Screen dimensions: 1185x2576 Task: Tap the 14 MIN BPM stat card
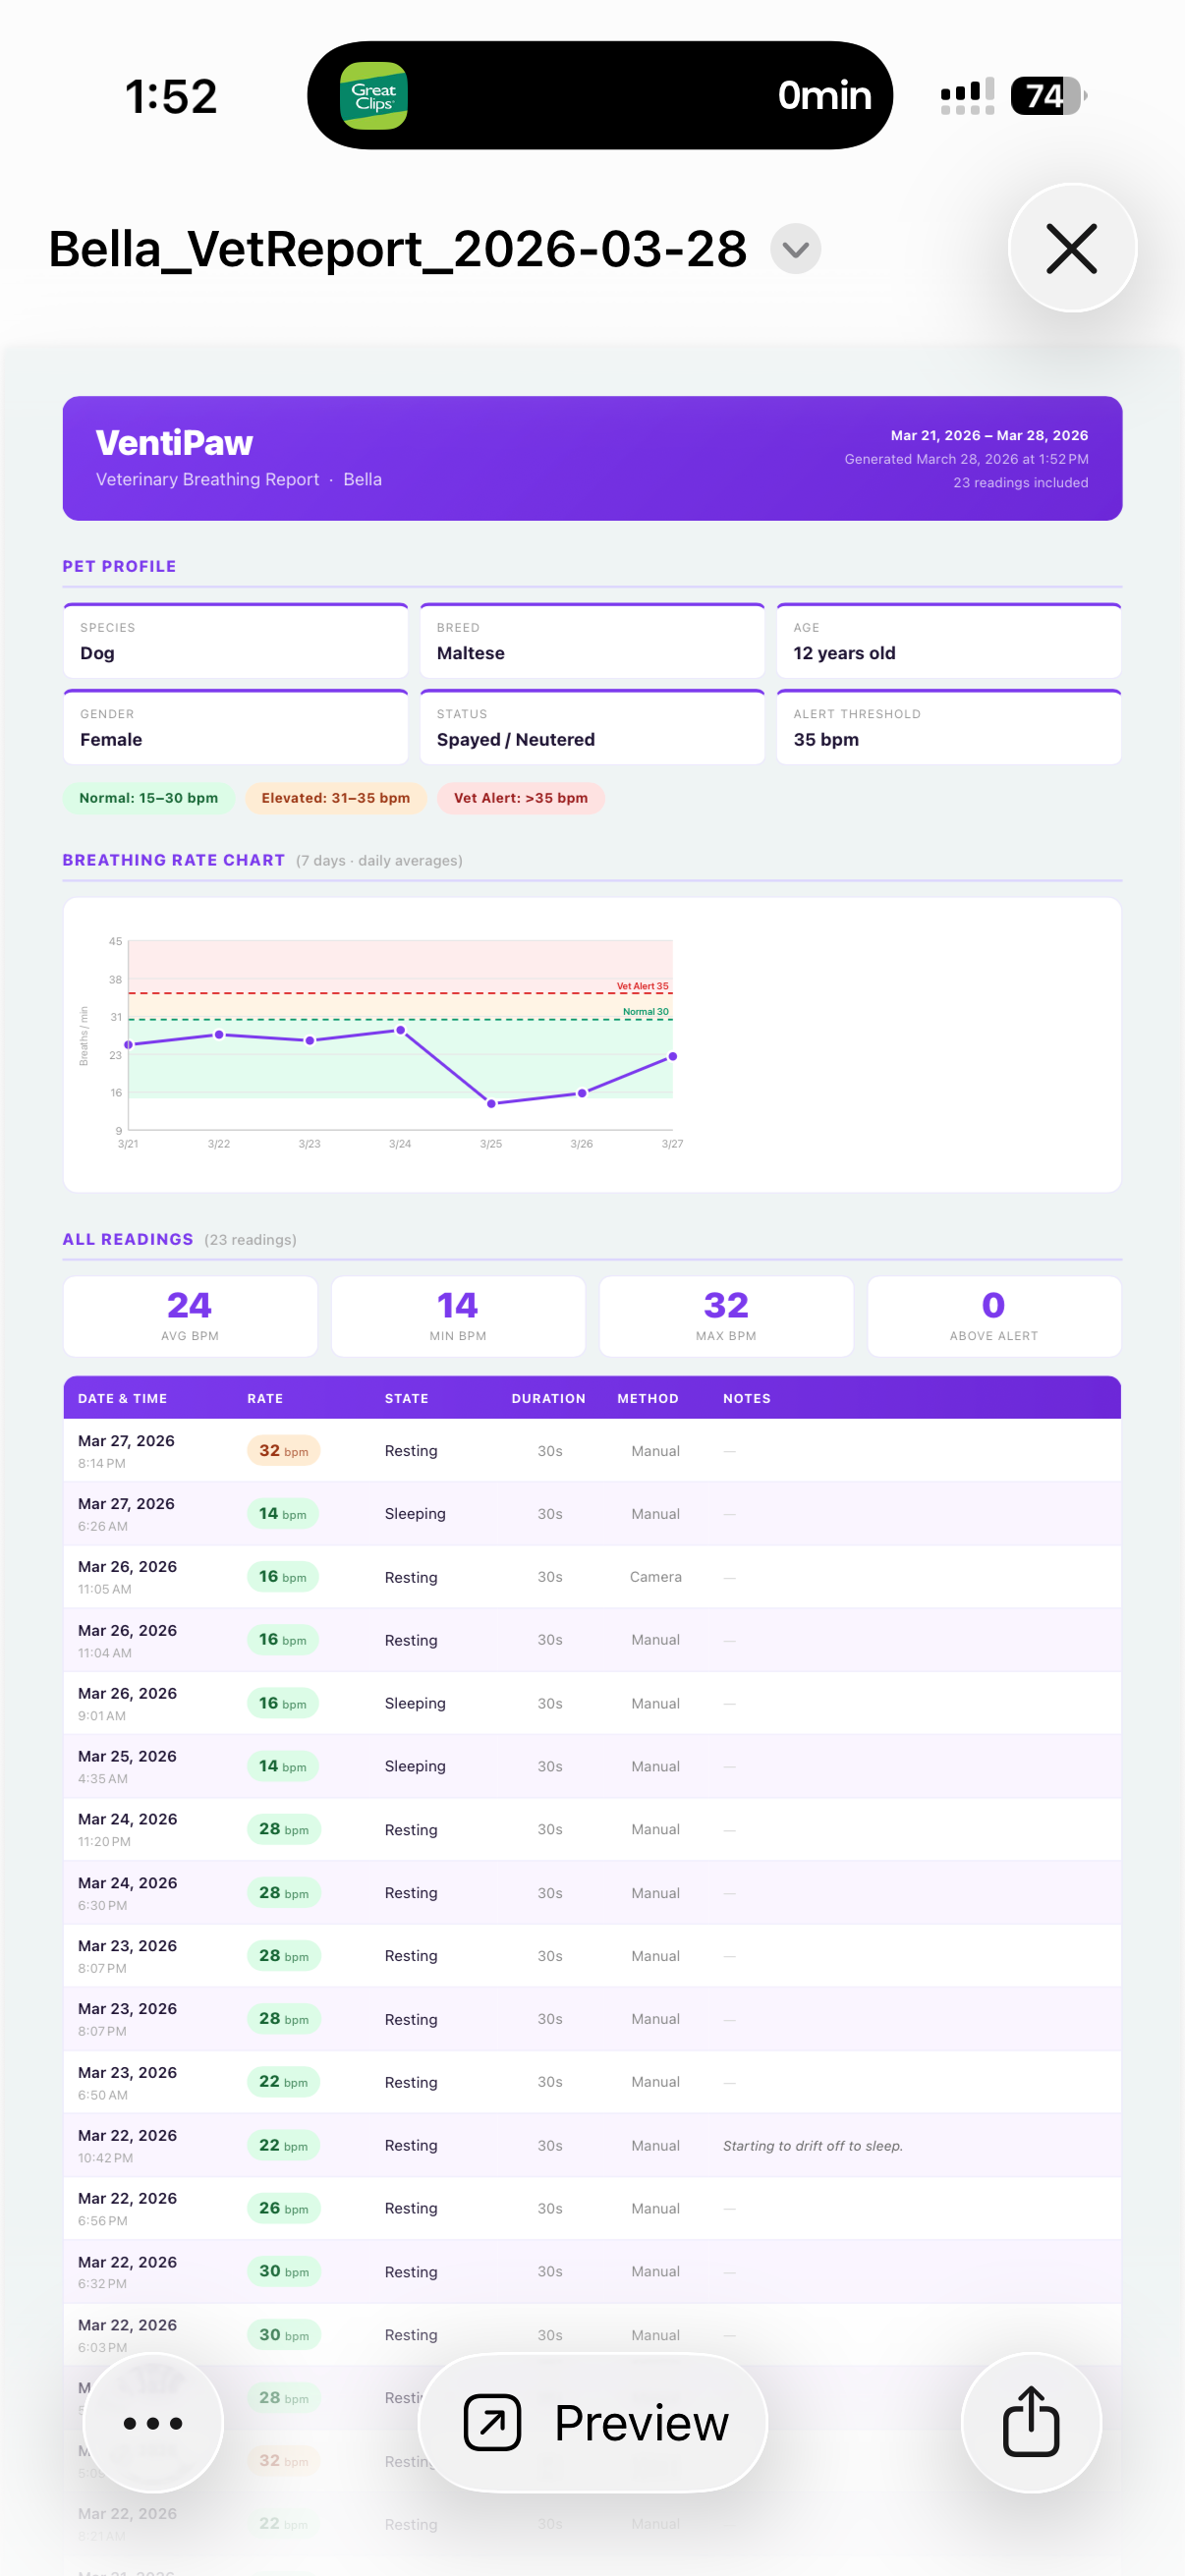click(458, 1316)
